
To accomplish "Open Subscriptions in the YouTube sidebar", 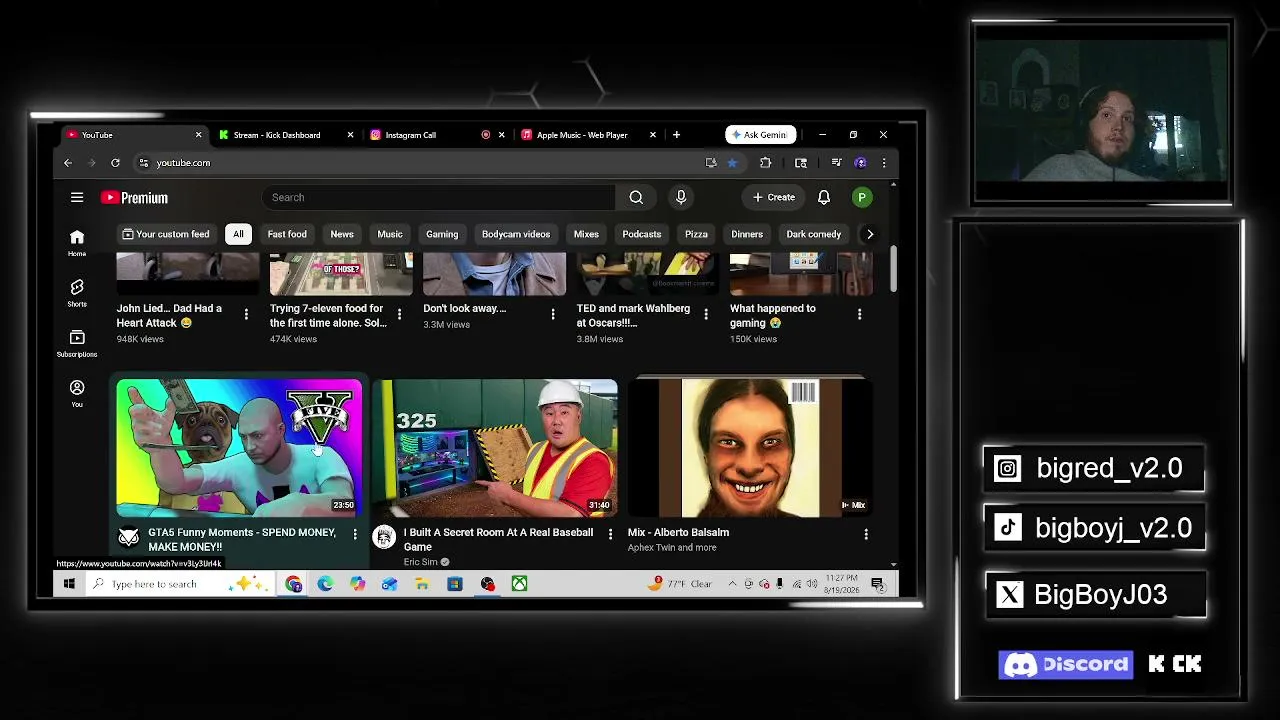I will pyautogui.click(x=77, y=343).
